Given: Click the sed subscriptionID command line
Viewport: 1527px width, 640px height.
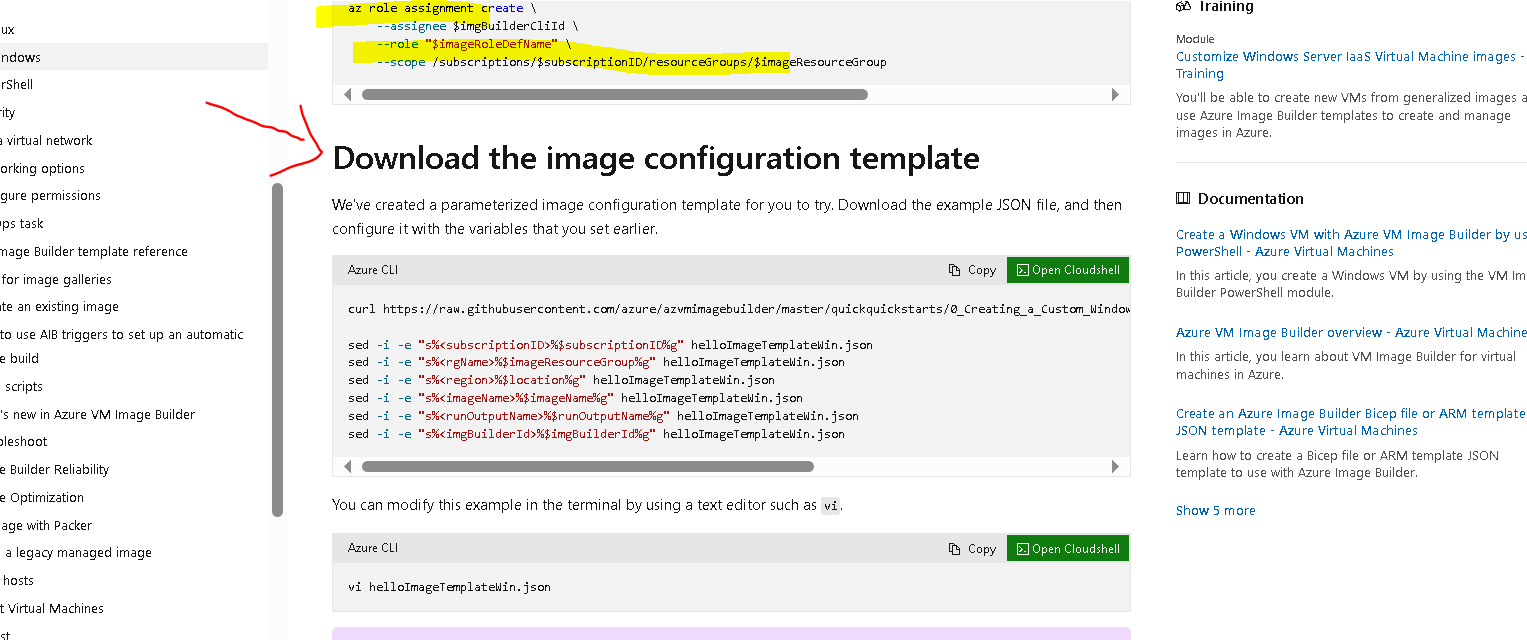Looking at the screenshot, I should click(x=610, y=344).
